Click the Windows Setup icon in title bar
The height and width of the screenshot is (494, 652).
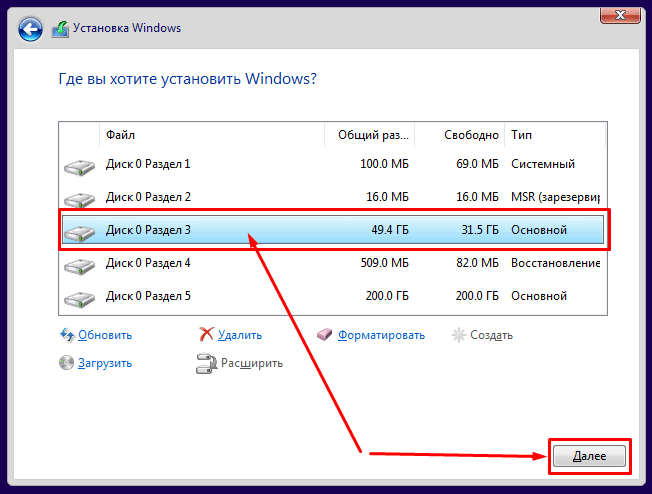click(x=60, y=29)
